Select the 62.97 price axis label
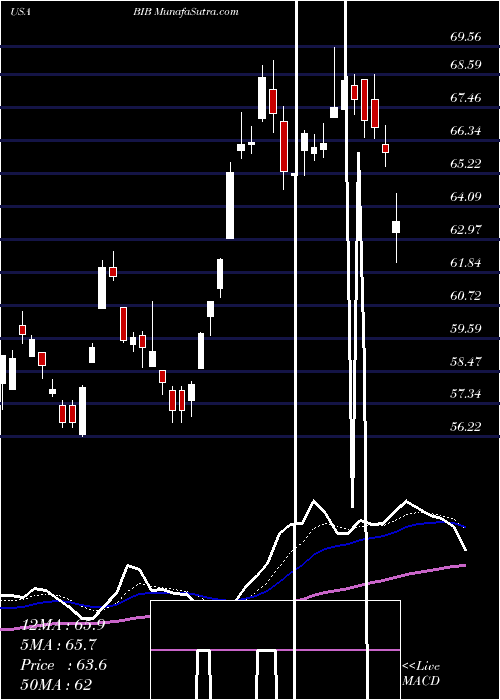Image resolution: width=500 pixels, height=700 pixels. point(466,229)
